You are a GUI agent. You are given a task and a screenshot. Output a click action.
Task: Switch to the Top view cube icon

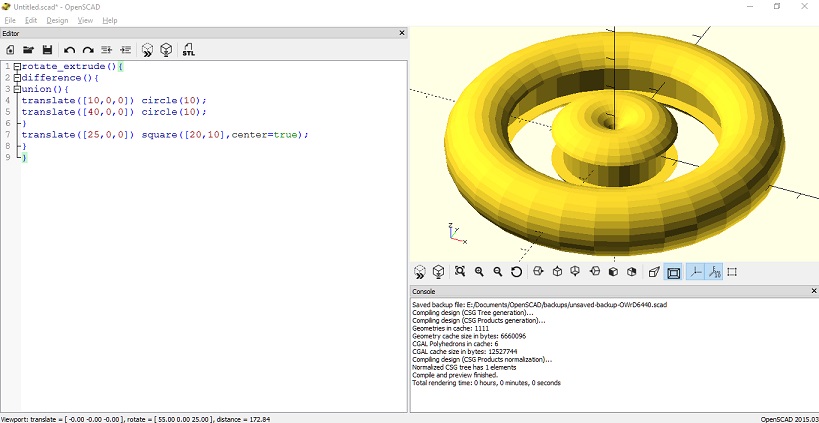[x=557, y=272]
